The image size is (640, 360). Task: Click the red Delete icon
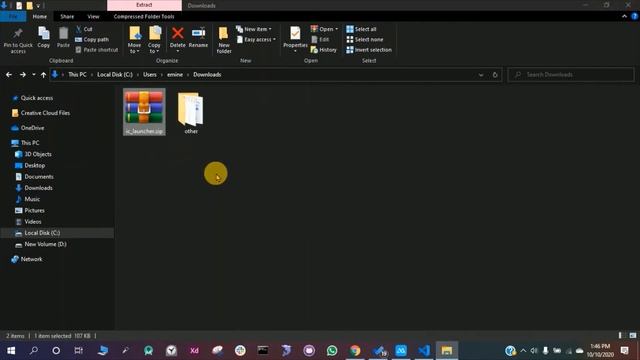pyautogui.click(x=178, y=33)
